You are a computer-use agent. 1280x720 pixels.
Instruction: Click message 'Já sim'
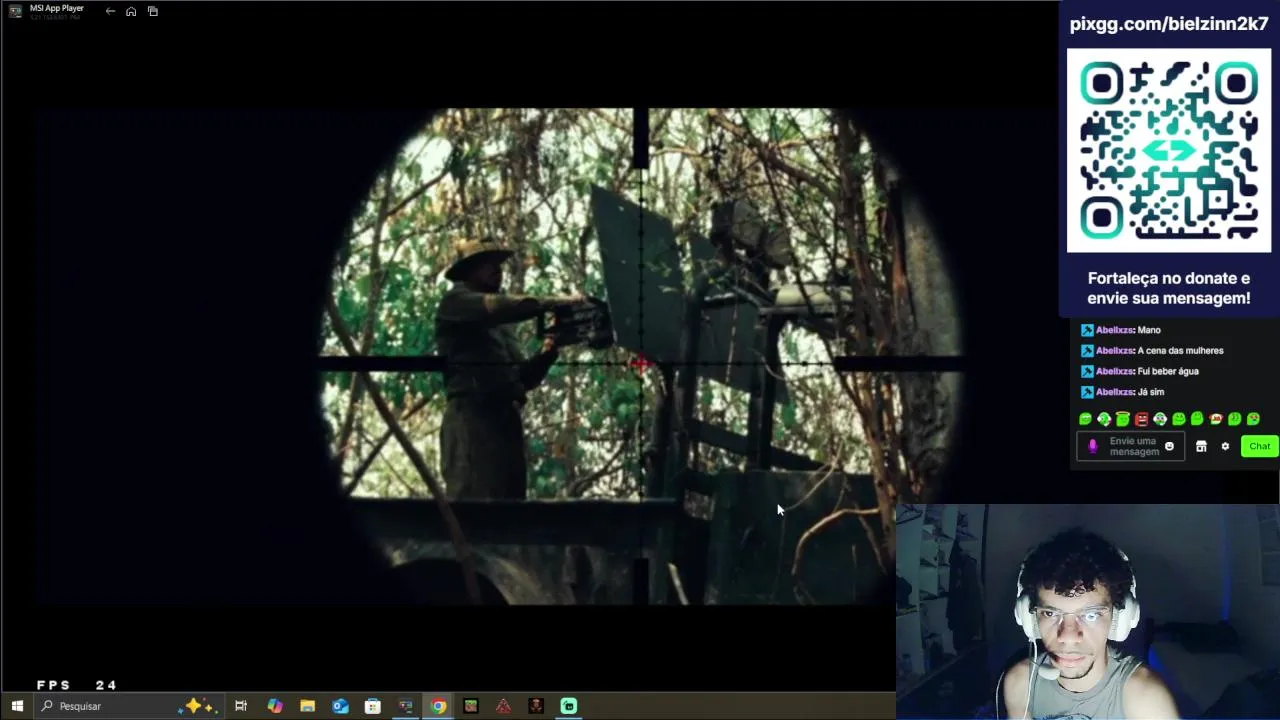pyautogui.click(x=1151, y=392)
